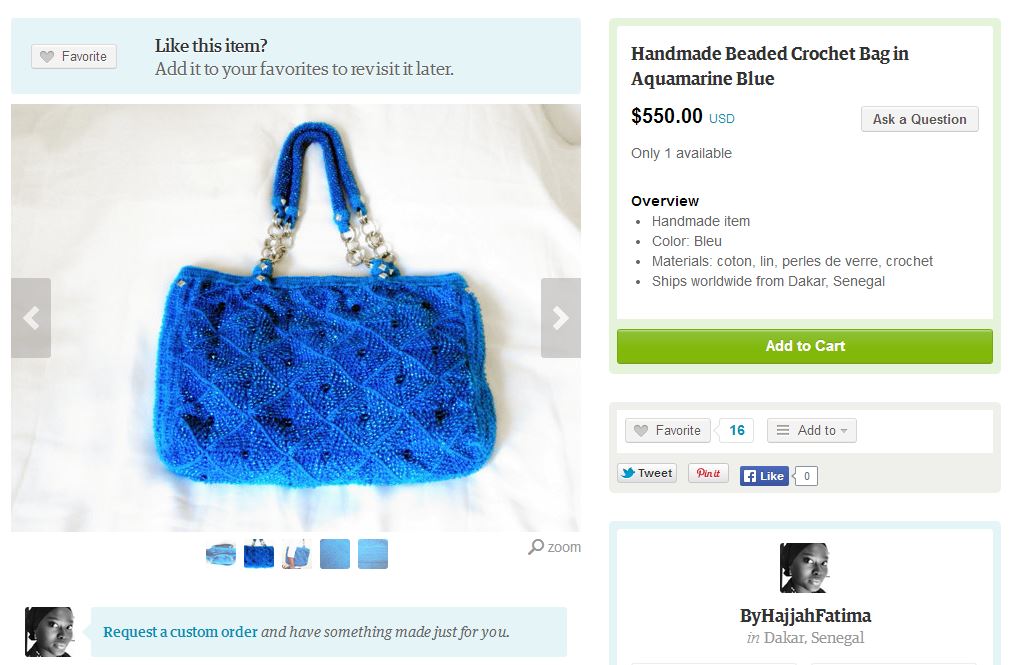
Task: Select the first bag thumbnail
Action: point(221,554)
